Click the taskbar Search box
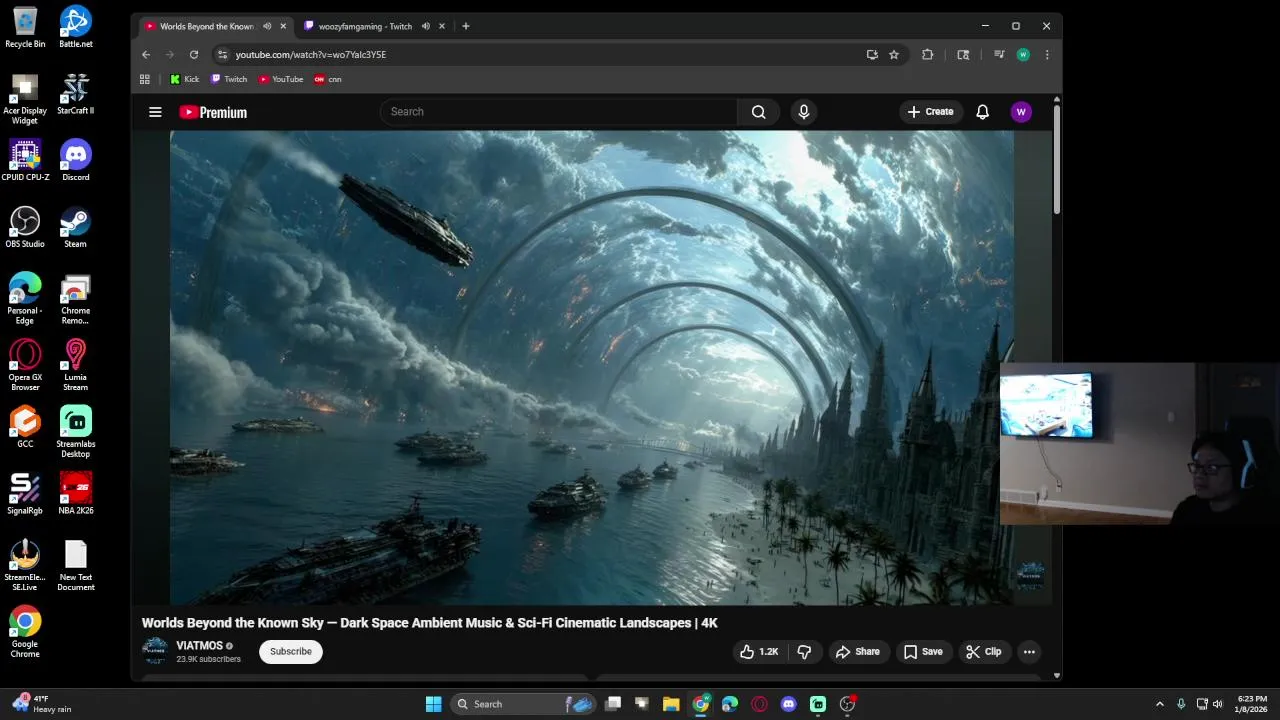1280x720 pixels. tap(525, 704)
